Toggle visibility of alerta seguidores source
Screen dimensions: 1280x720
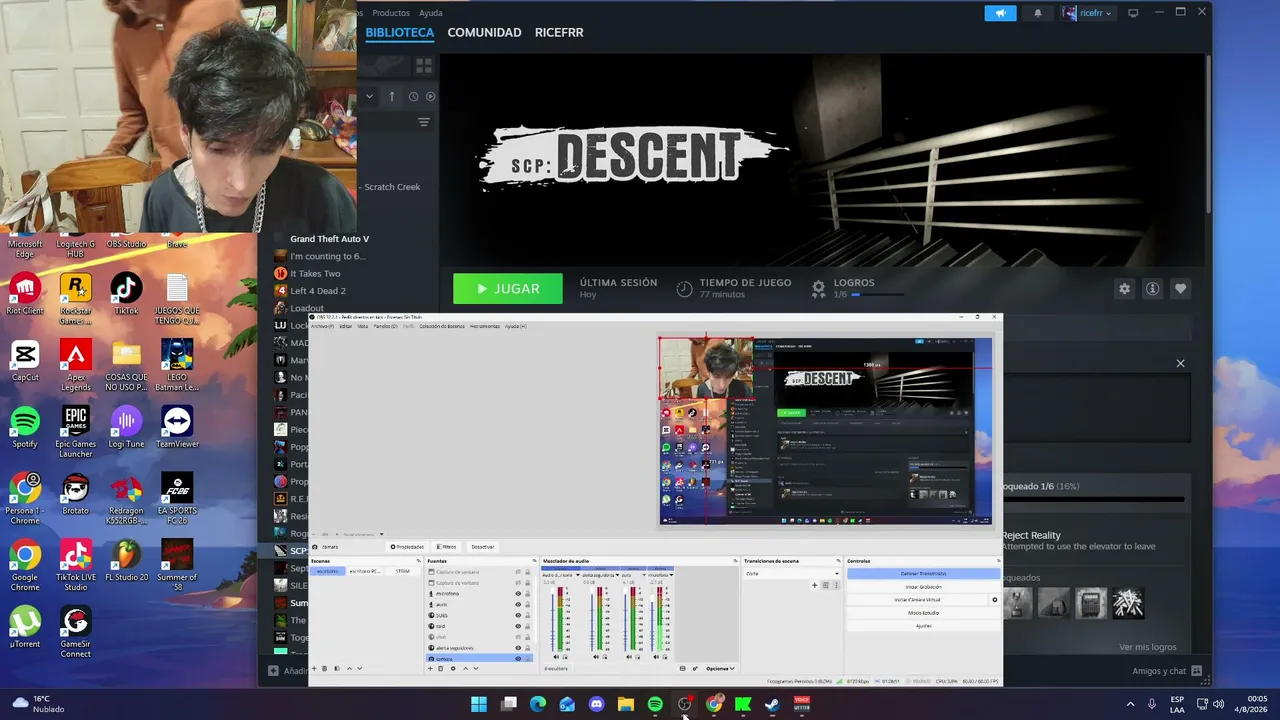(518, 648)
